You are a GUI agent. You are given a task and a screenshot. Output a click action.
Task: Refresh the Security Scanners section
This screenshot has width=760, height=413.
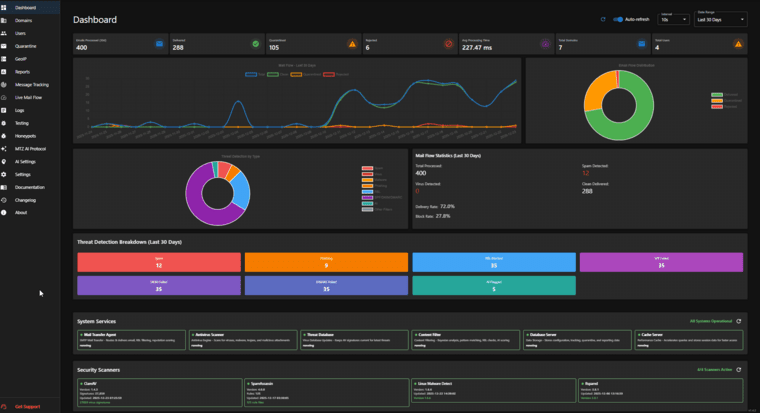(x=739, y=369)
